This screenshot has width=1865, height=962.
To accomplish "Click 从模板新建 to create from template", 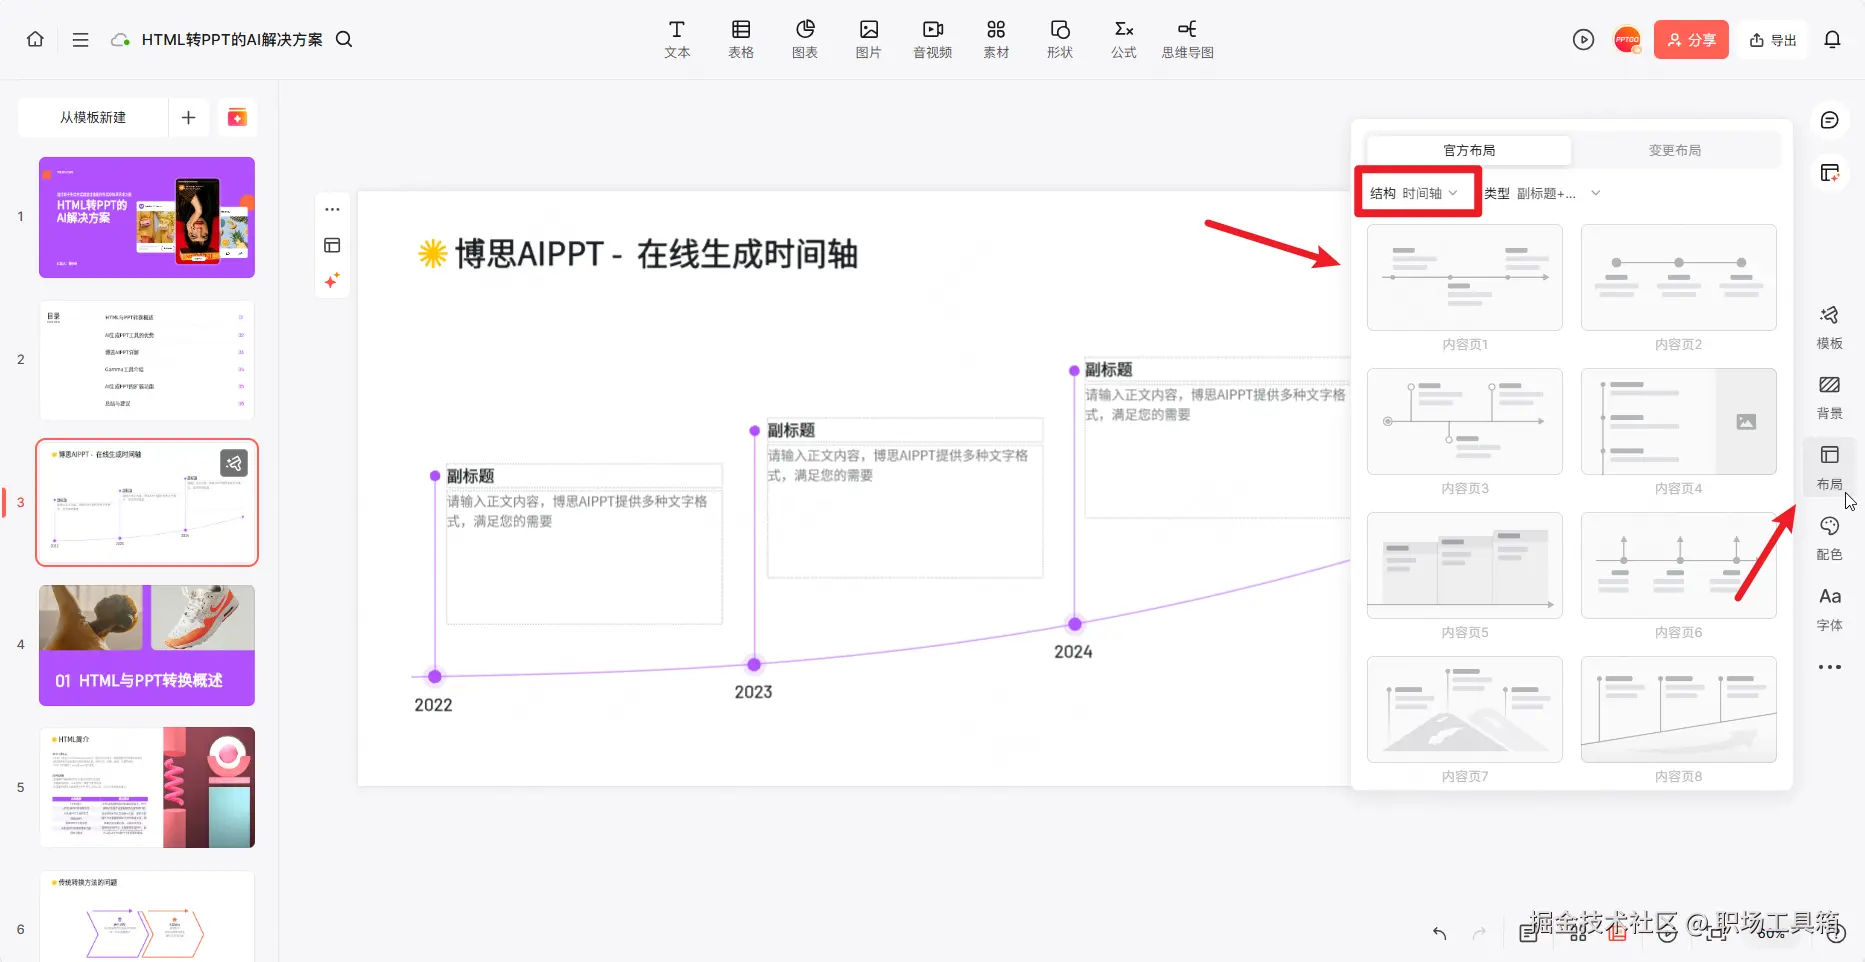I will (93, 118).
